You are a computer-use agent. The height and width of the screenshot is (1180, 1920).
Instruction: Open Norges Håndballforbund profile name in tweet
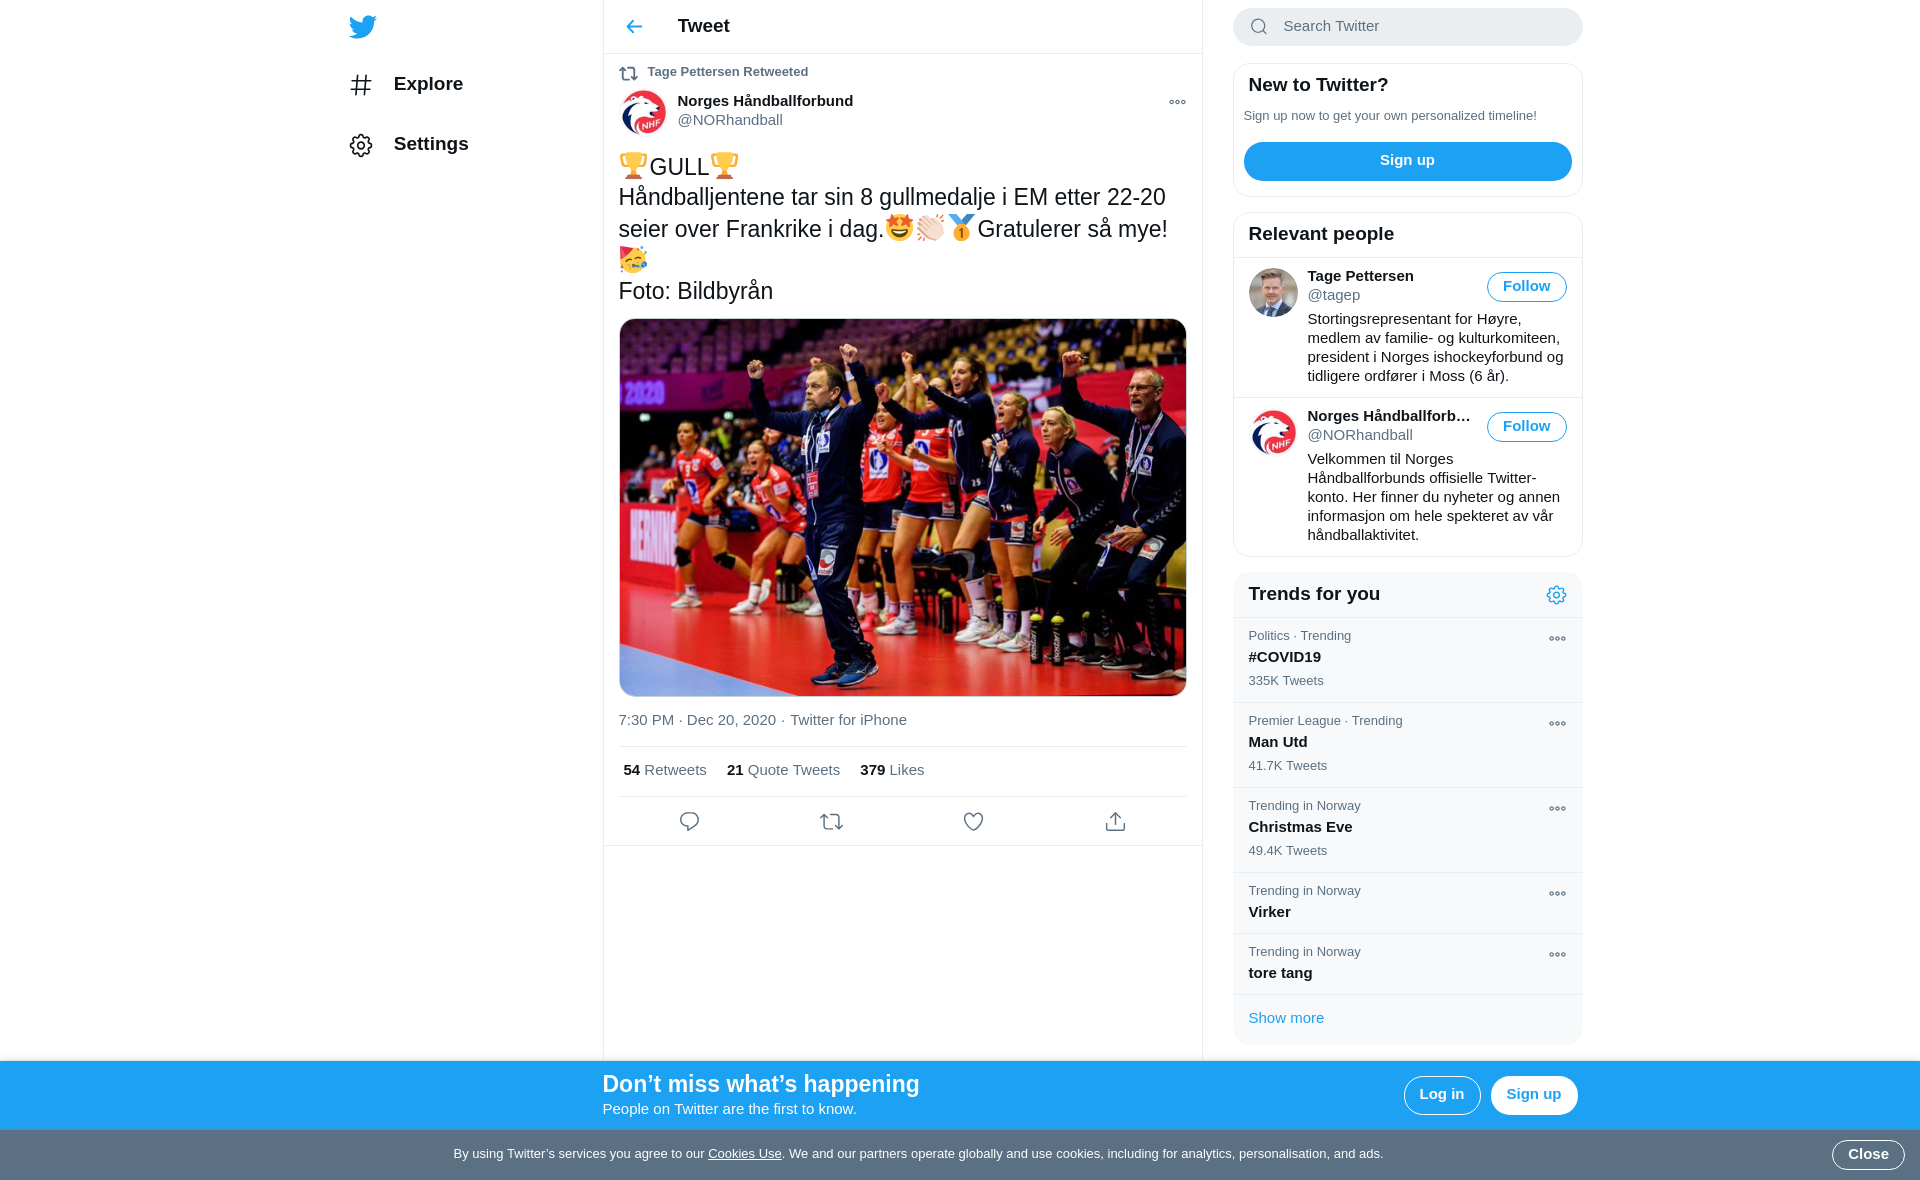point(765,101)
